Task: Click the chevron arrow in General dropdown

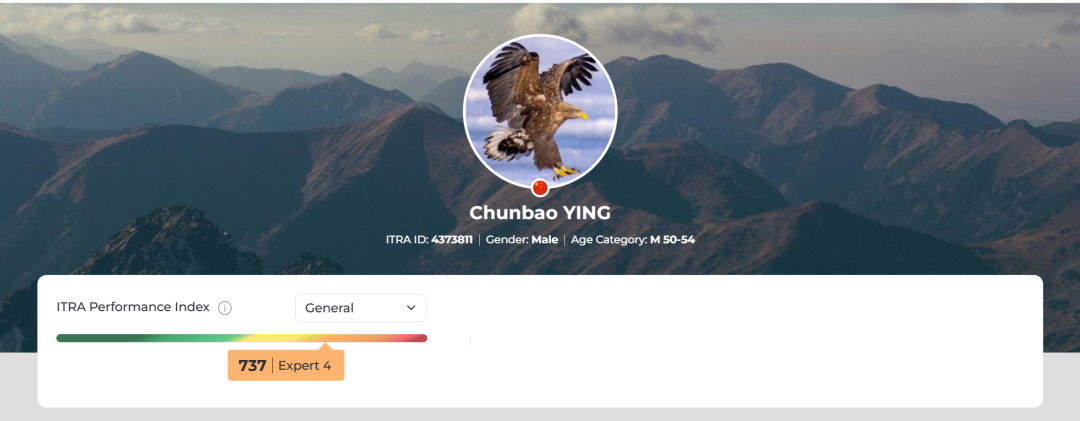Action: pyautogui.click(x=411, y=308)
